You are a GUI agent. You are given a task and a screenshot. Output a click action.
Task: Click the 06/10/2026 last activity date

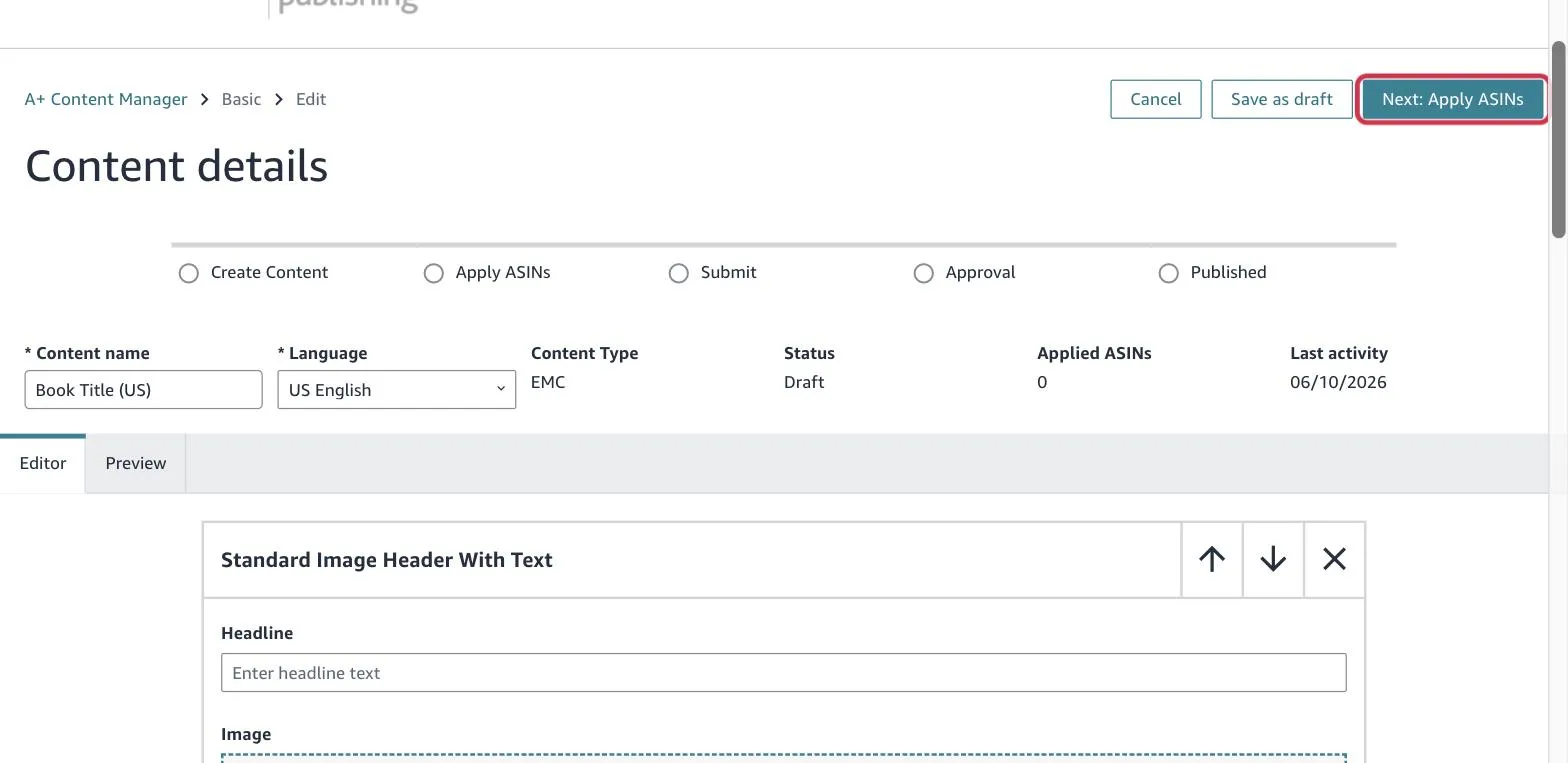click(x=1338, y=382)
